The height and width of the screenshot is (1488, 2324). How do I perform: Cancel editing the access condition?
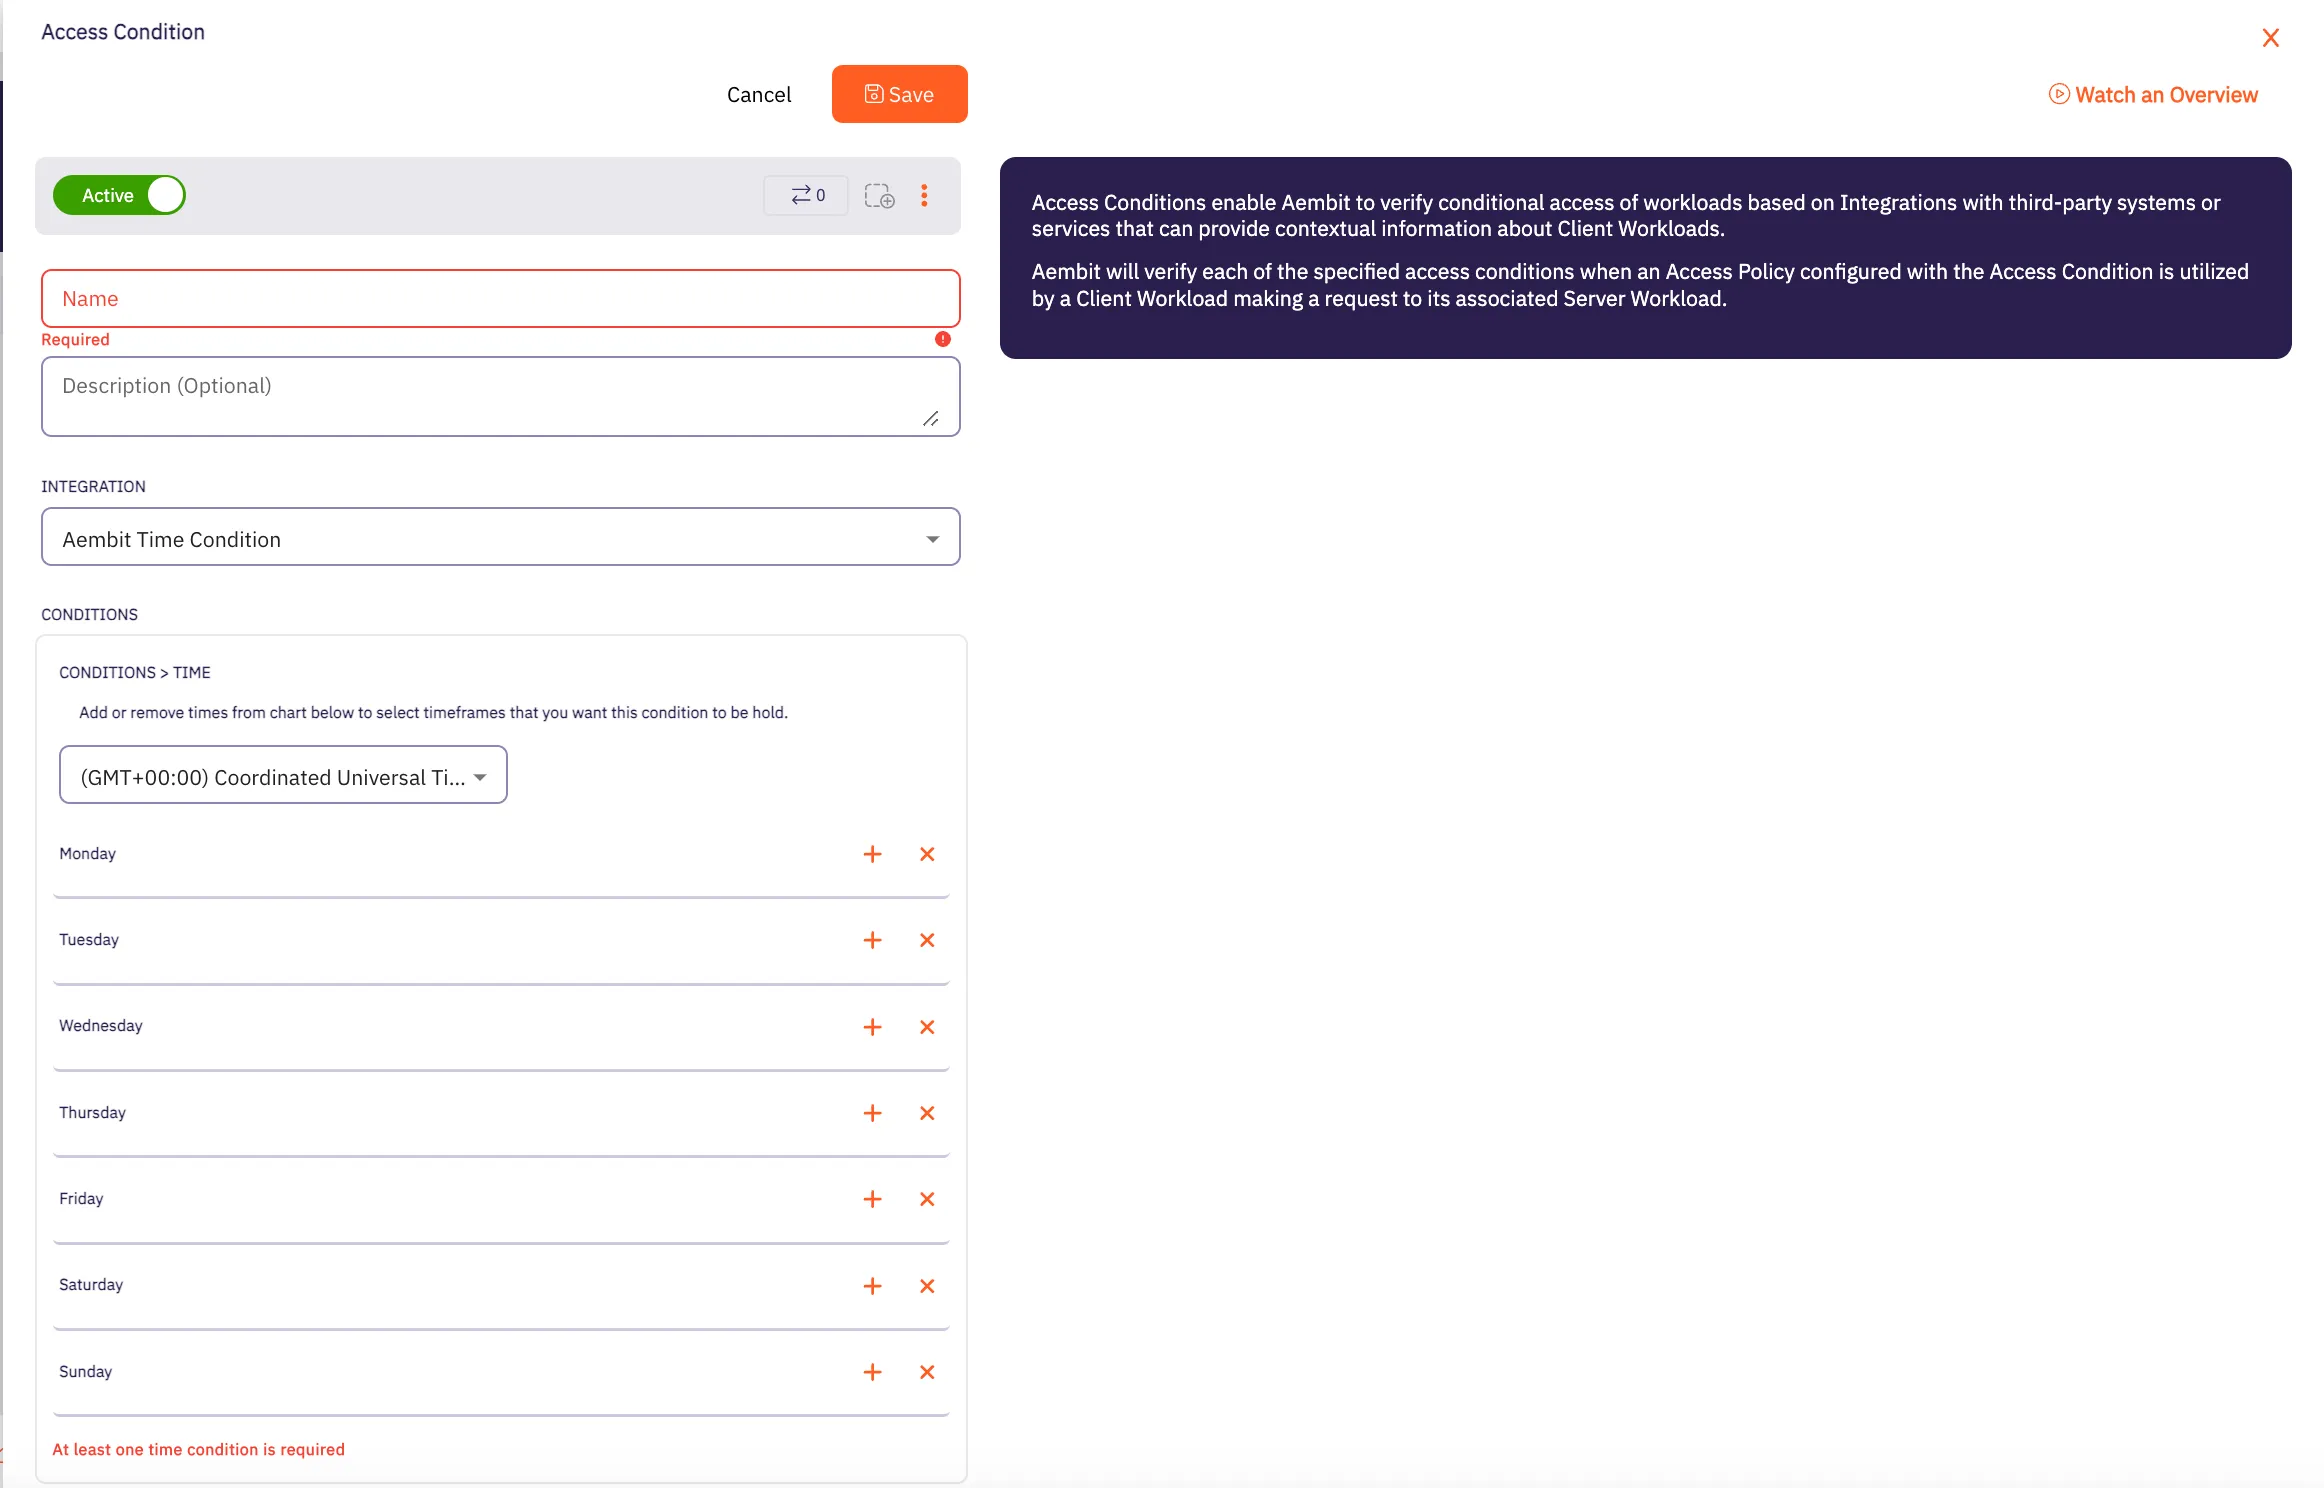click(x=759, y=94)
